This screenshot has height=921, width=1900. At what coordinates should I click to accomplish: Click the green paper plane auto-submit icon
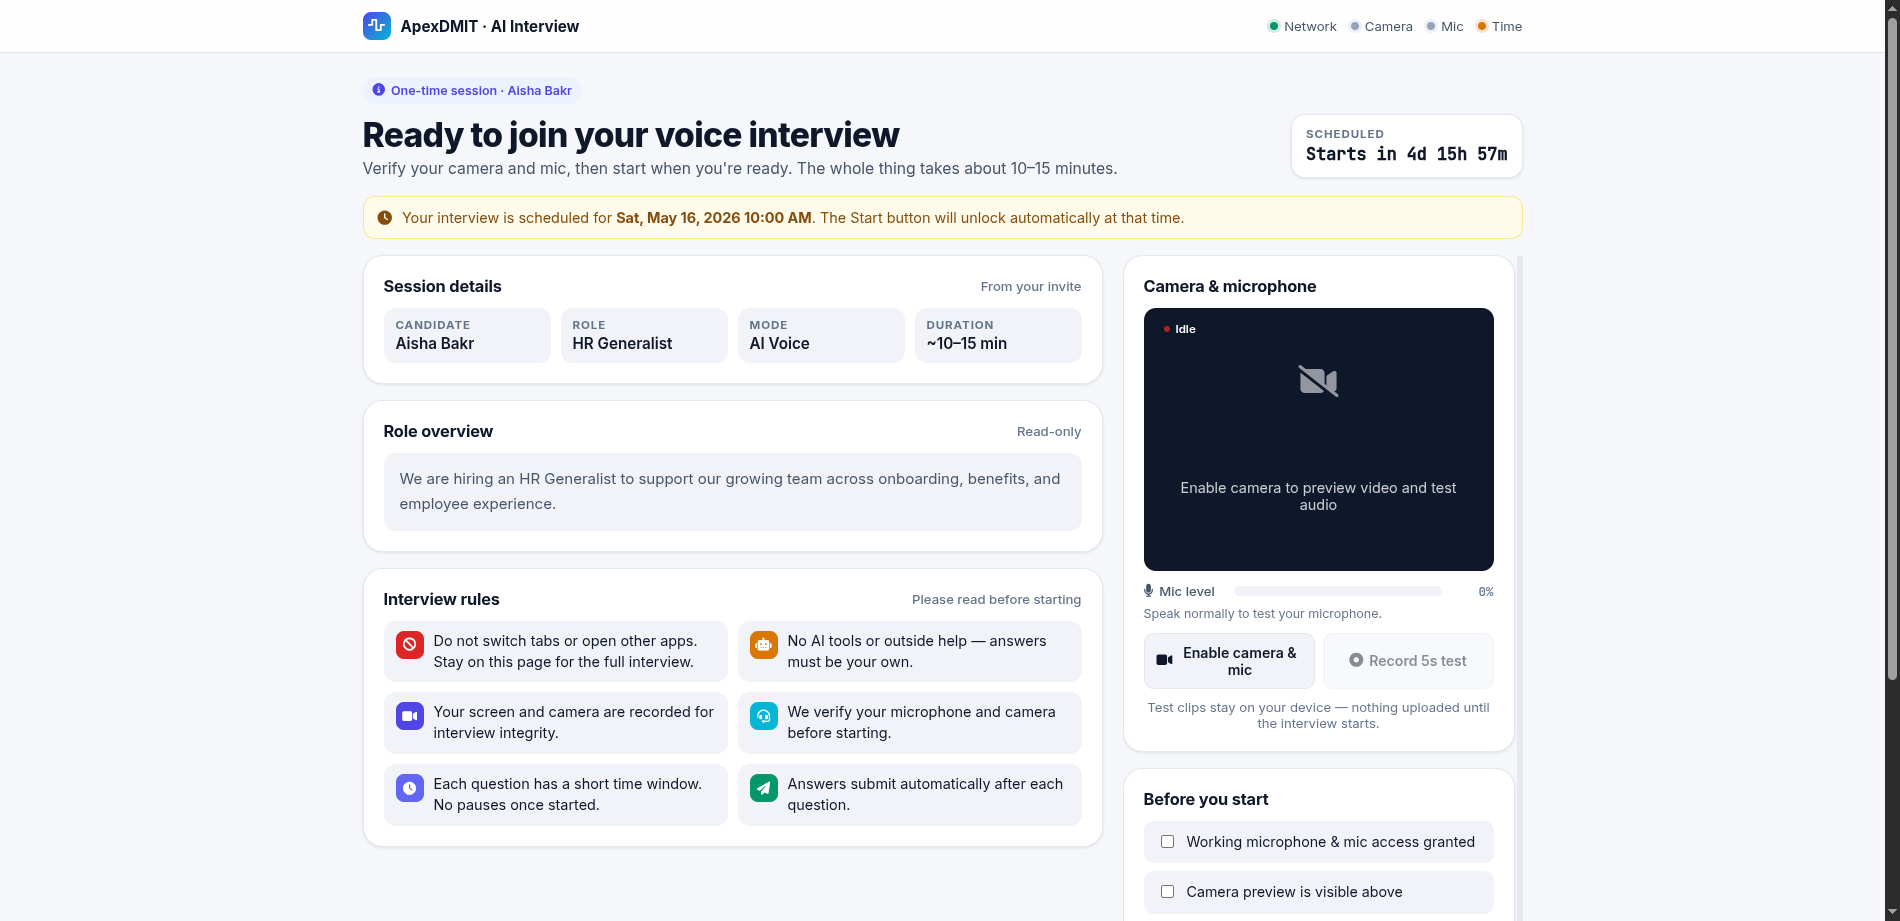[x=764, y=788]
